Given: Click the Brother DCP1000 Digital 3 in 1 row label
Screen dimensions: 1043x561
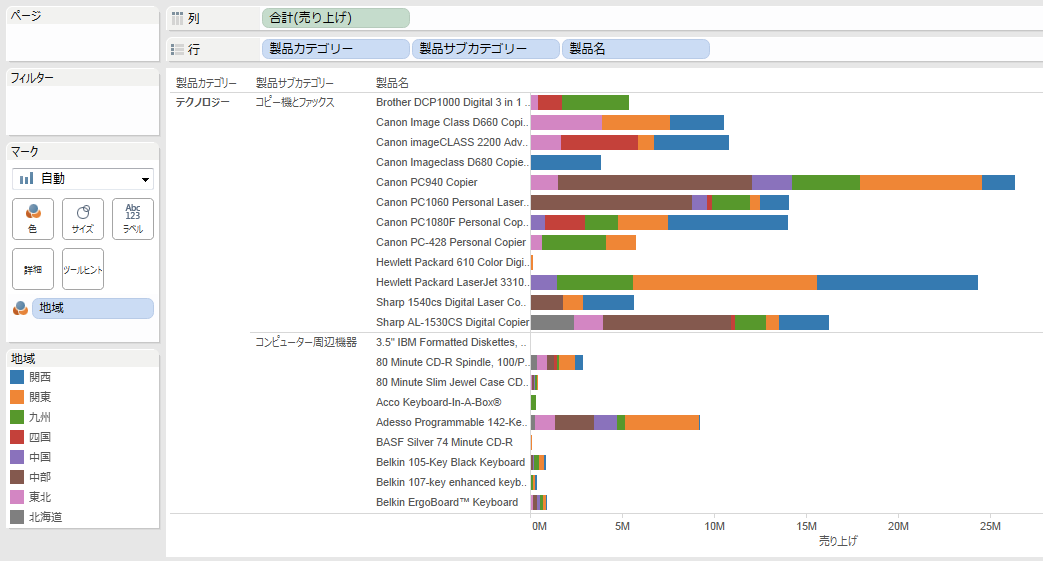Looking at the screenshot, I should tap(452, 102).
